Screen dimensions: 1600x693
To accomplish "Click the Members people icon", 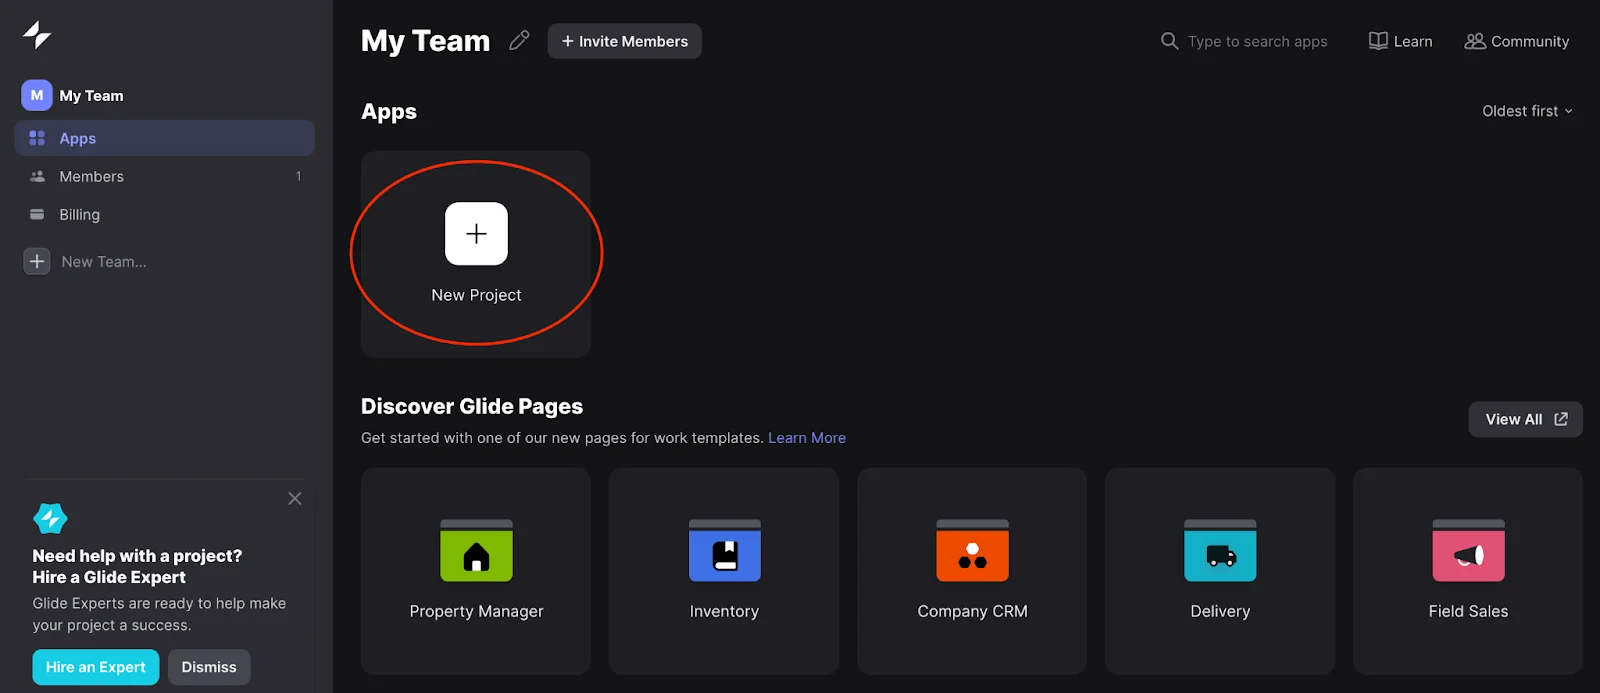I will coord(37,176).
